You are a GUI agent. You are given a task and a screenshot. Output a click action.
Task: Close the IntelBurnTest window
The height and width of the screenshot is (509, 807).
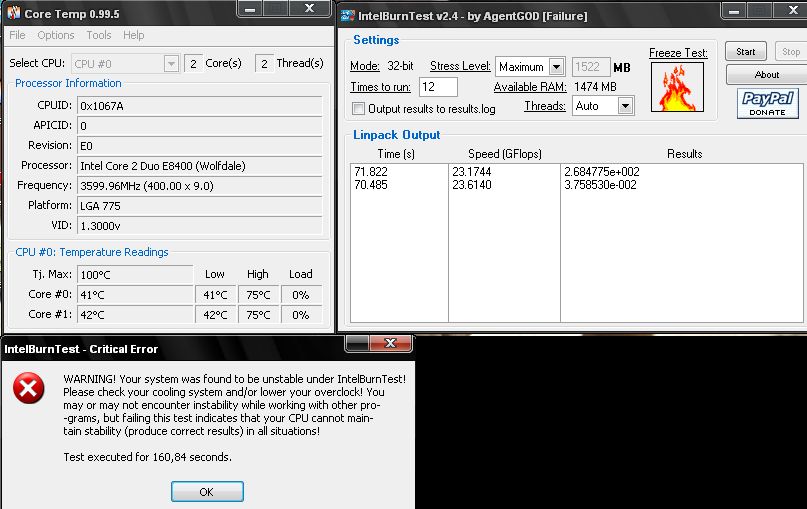(793, 10)
